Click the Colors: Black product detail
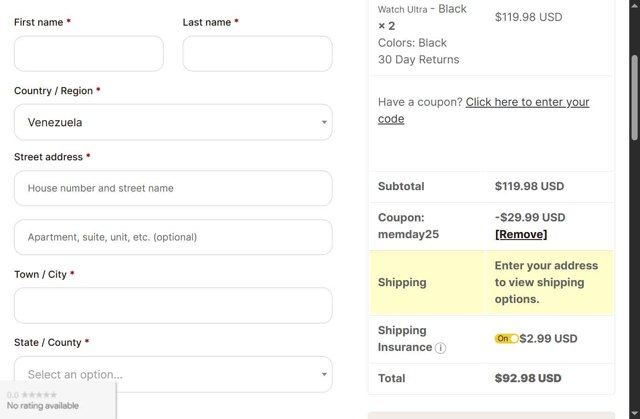The height and width of the screenshot is (419, 640). tap(412, 43)
